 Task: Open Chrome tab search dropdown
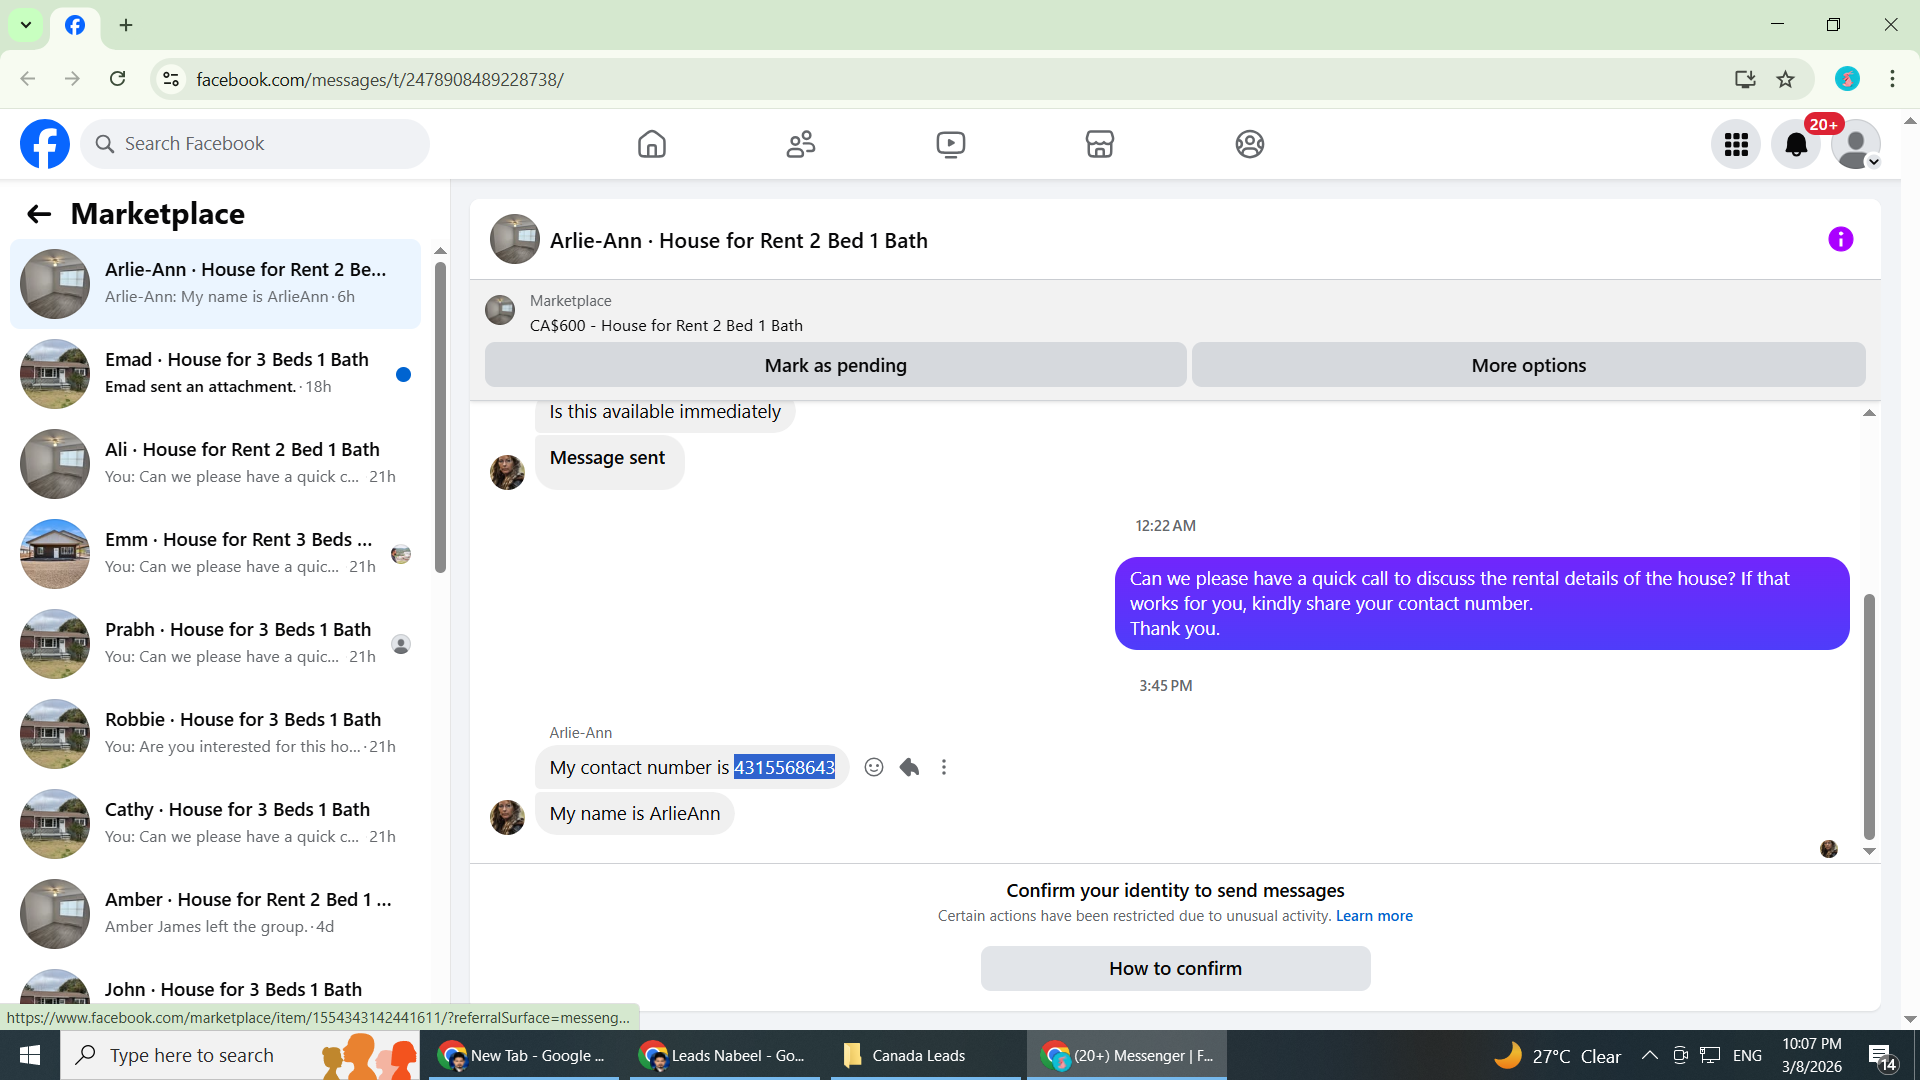(26, 25)
